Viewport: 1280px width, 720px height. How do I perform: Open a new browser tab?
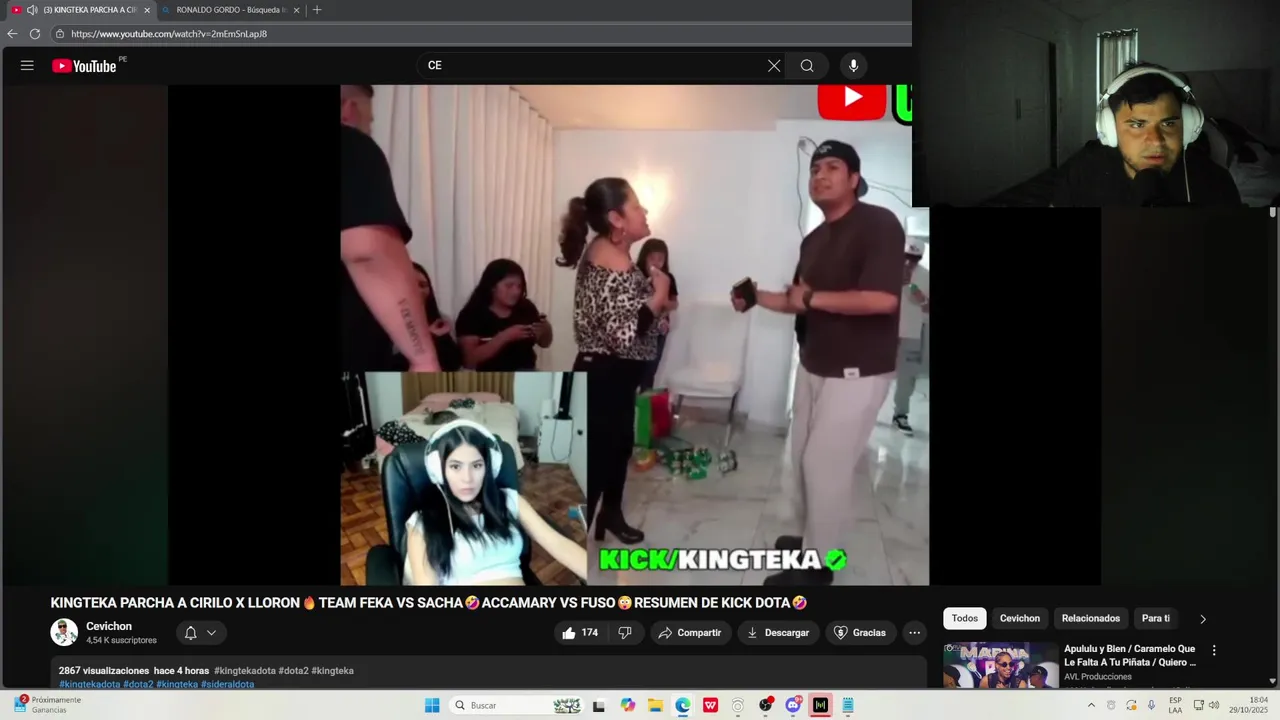point(317,10)
